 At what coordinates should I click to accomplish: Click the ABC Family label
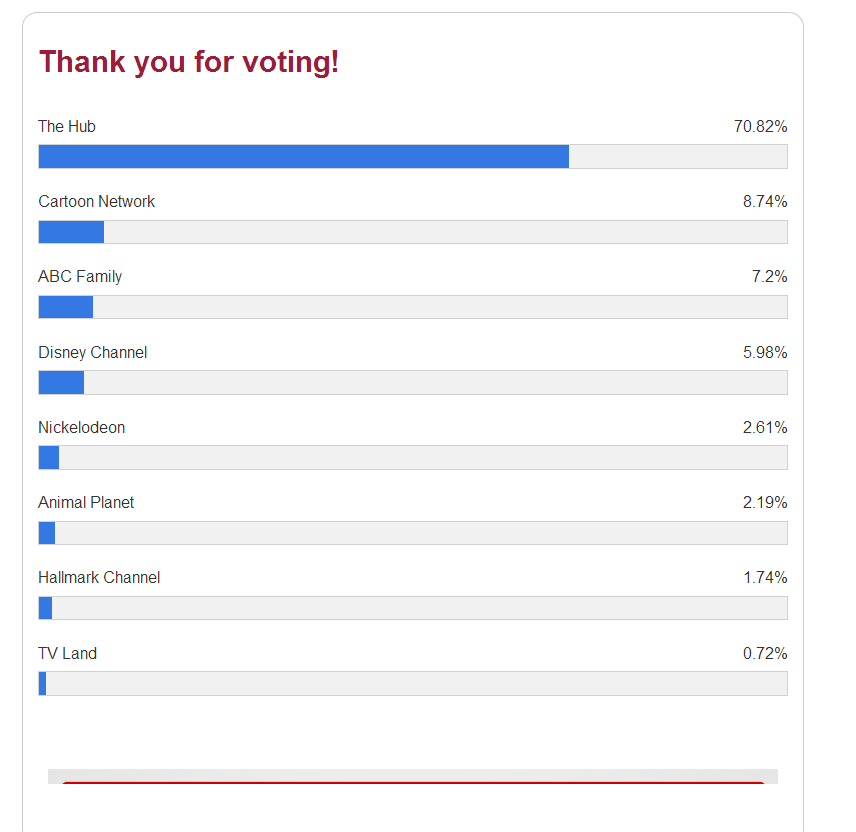pos(80,277)
